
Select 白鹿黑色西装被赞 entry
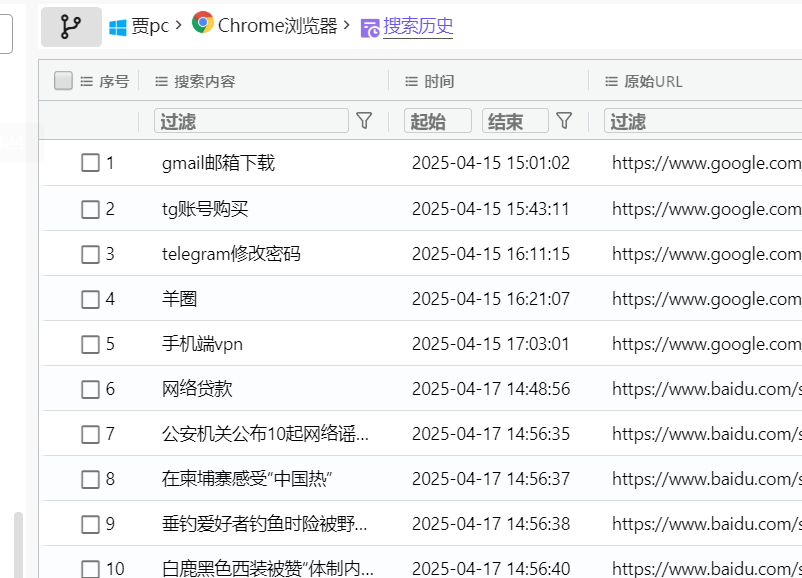268,569
